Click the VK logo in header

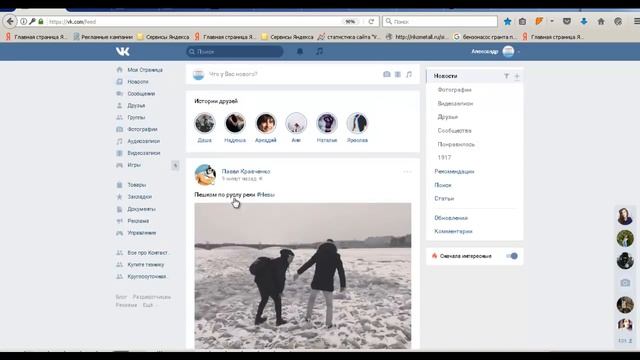point(122,51)
